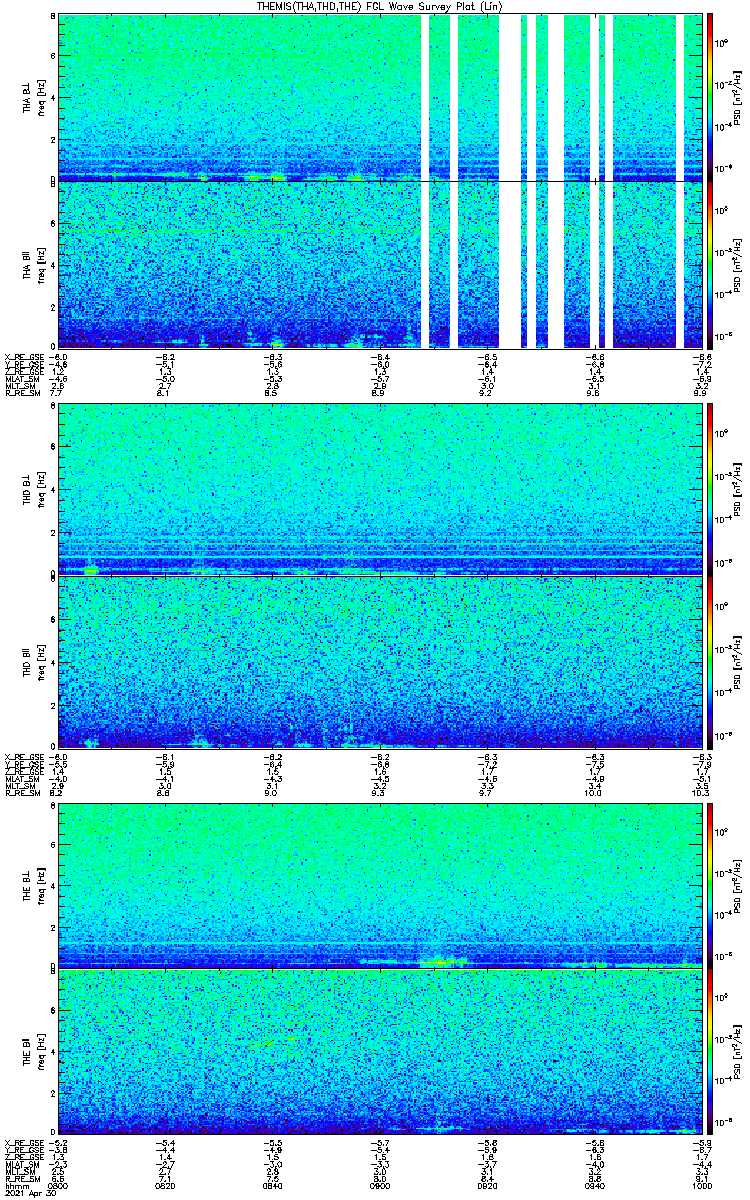Click the THE B∥ spectrogram panel
Image resolution: width=750 pixels, height=1200 pixels.
tap(380, 1051)
